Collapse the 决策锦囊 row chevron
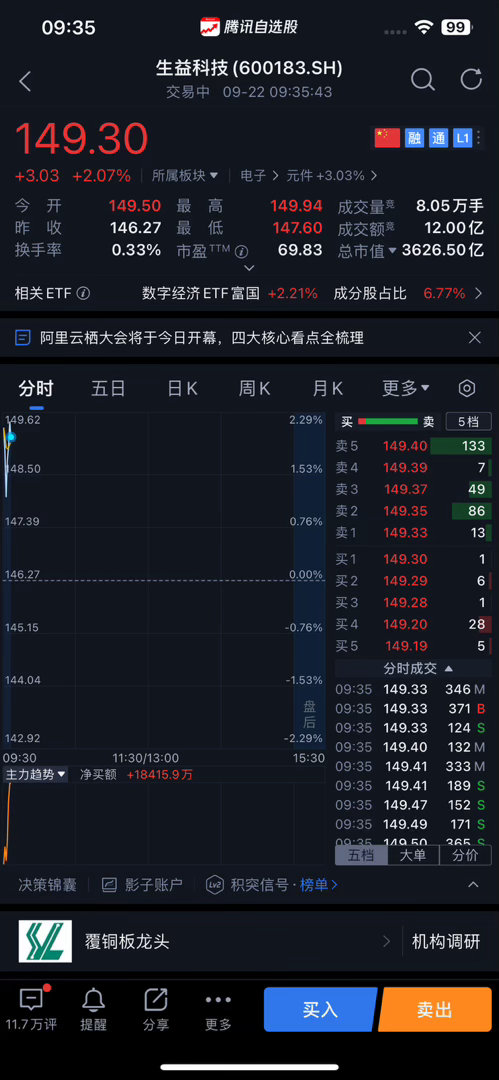 (x=473, y=884)
